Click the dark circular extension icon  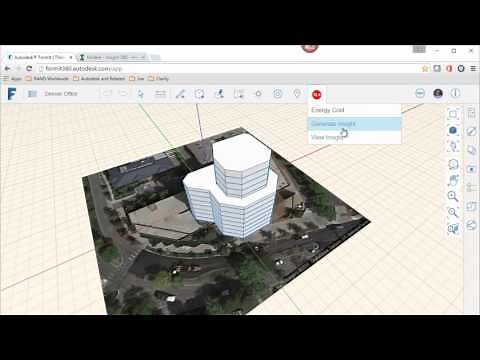(x=461, y=69)
